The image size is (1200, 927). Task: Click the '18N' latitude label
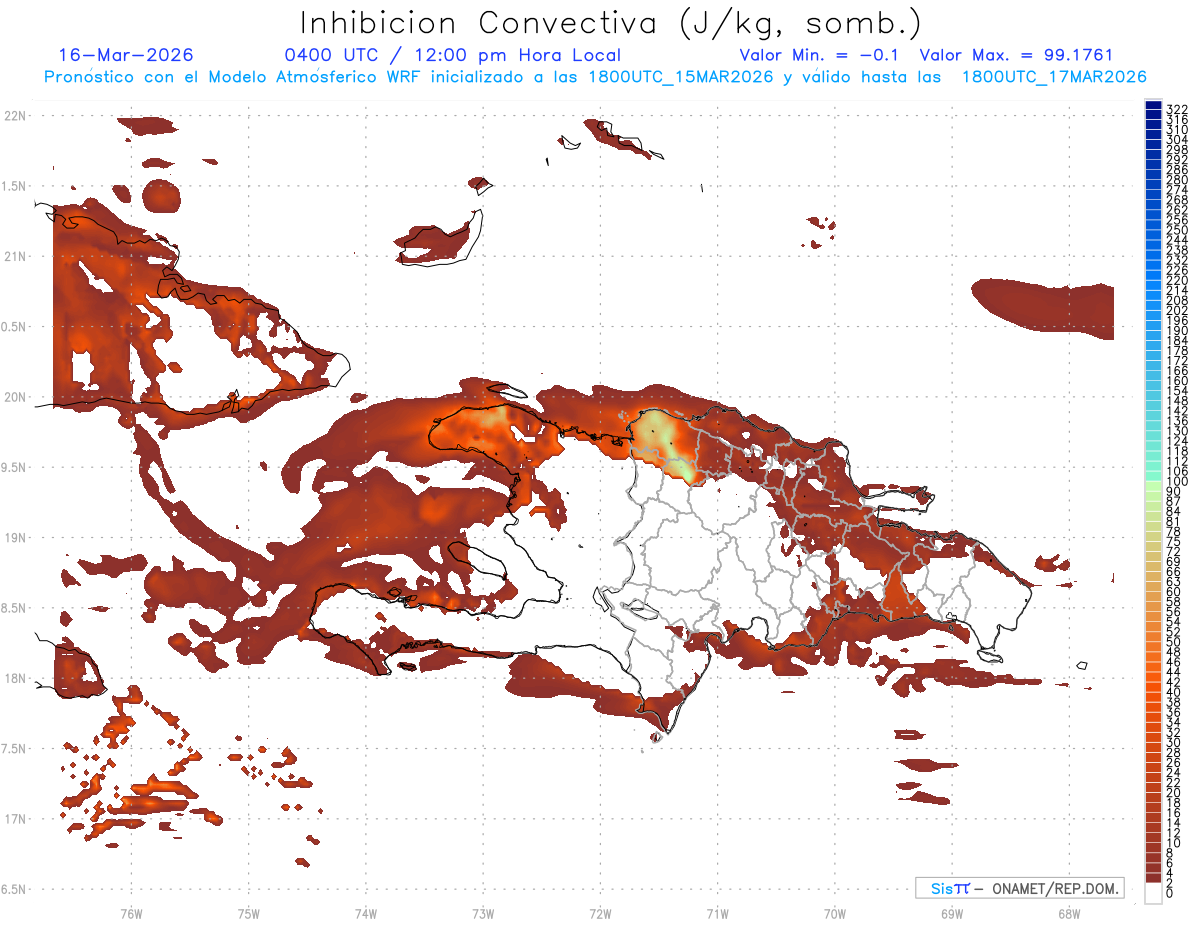(14, 678)
